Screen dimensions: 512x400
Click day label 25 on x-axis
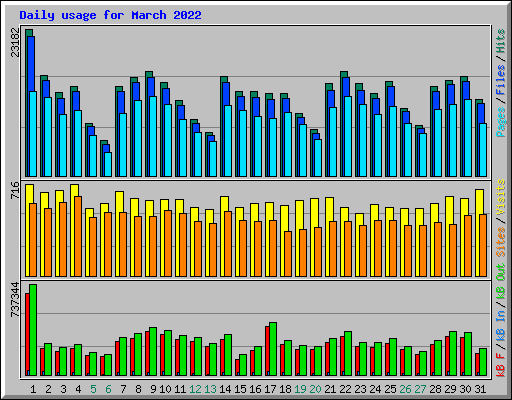[x=390, y=389]
